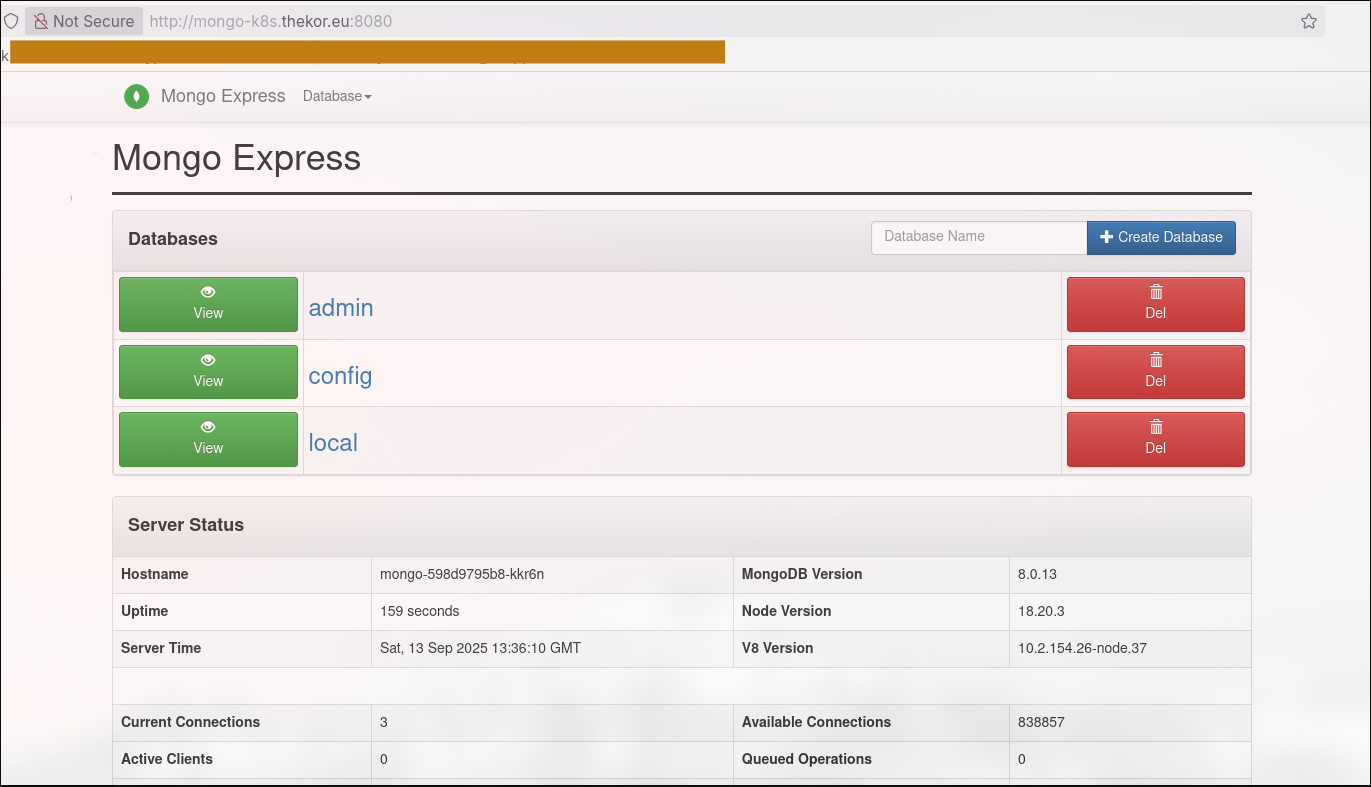The width and height of the screenshot is (1371, 787).
Task: Click the eye icon for config database
Action: tap(208, 361)
